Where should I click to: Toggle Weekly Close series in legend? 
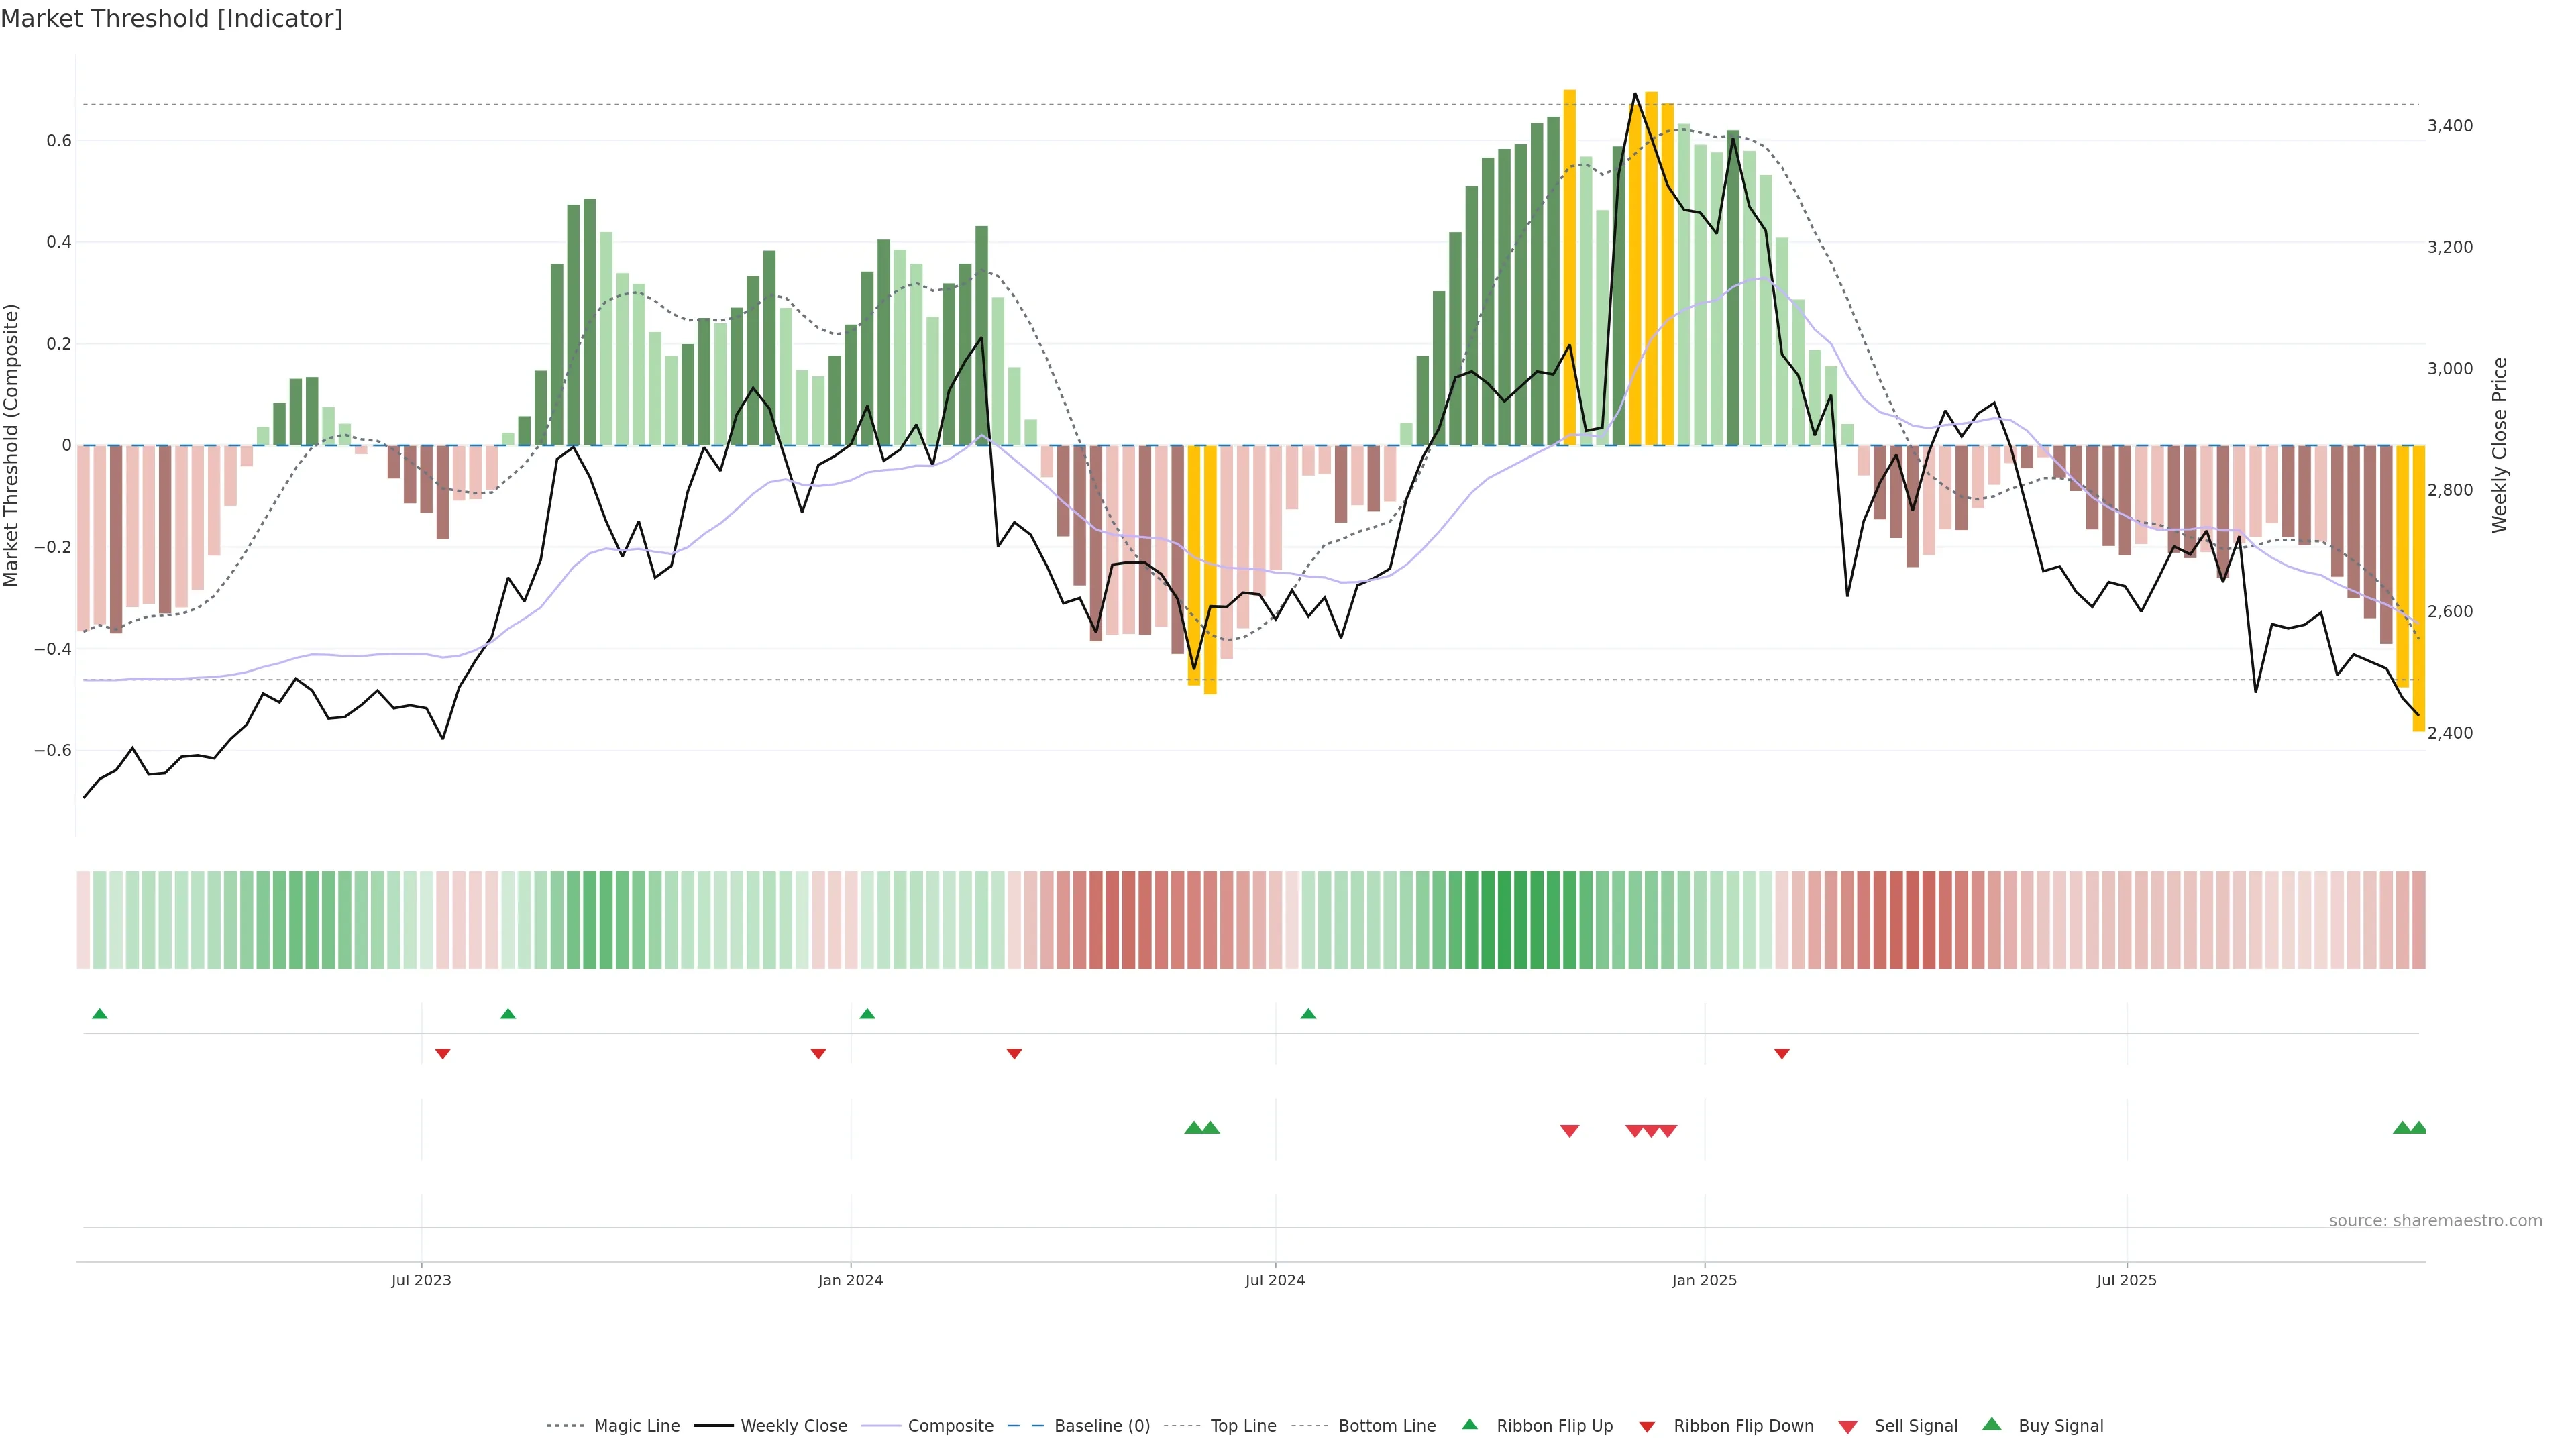(x=793, y=1426)
